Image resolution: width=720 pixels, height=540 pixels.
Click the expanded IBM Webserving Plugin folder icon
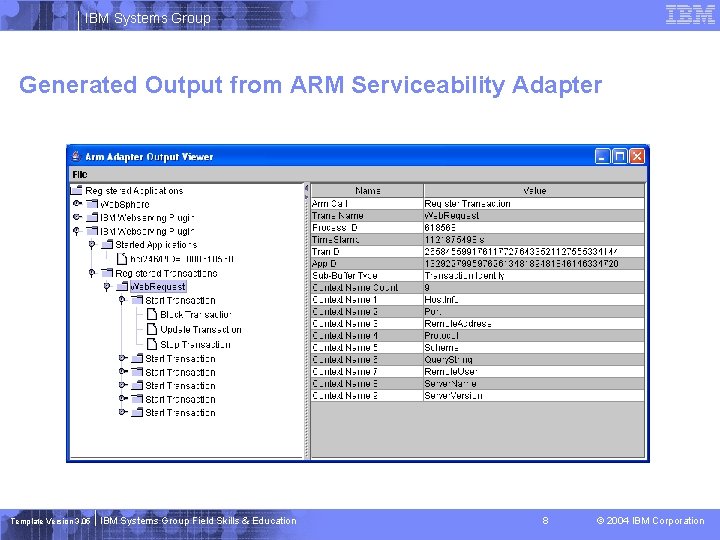[92, 231]
